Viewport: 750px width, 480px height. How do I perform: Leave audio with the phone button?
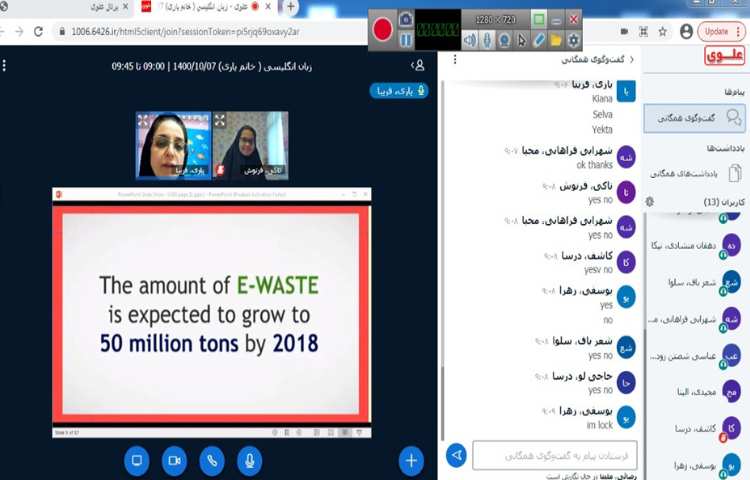click(x=212, y=460)
